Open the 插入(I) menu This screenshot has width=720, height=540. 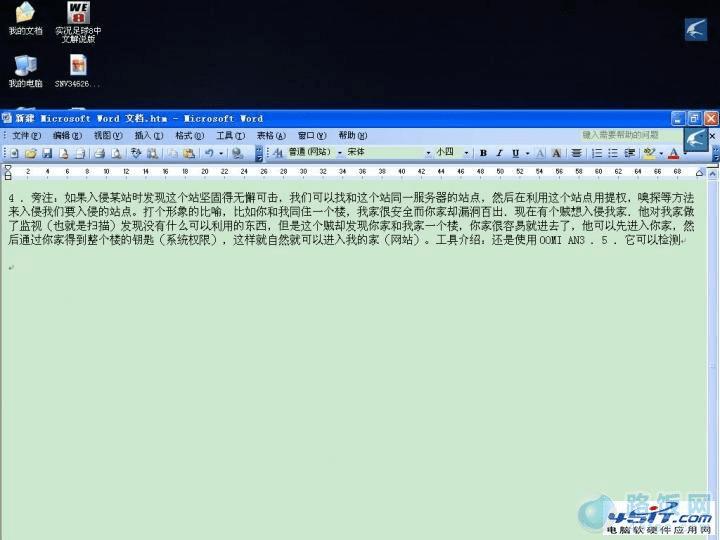pyautogui.click(x=149, y=135)
